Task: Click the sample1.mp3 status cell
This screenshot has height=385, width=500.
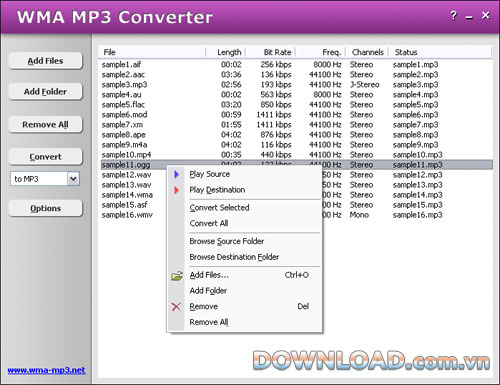Action: [415, 65]
